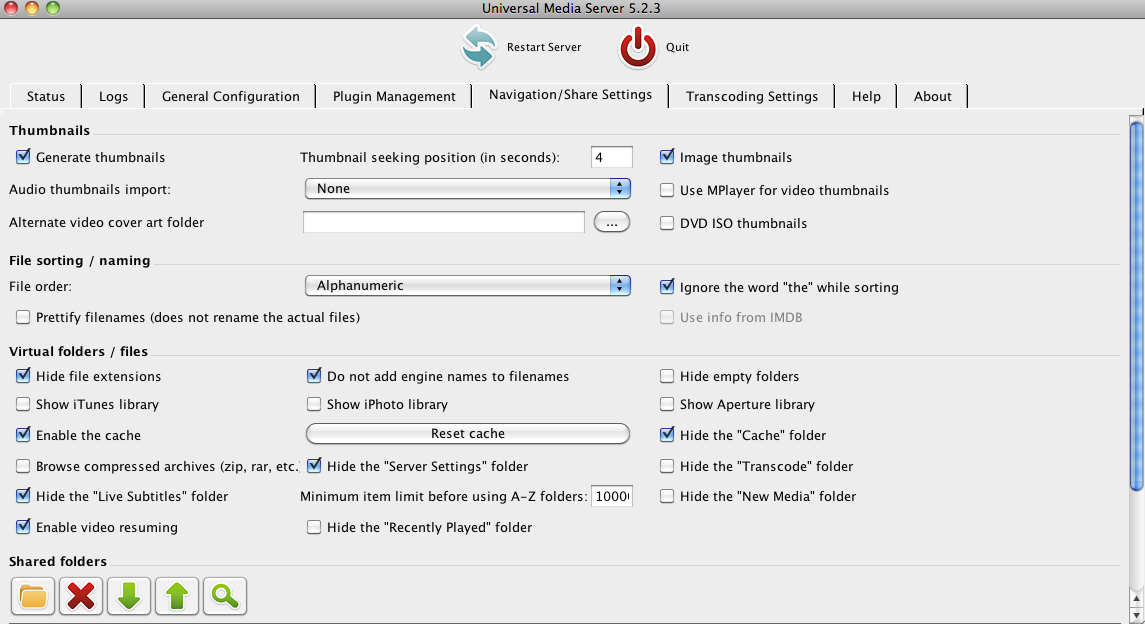Toggle Enable video resuming
Viewport: 1145px width, 624px height.
click(23, 526)
